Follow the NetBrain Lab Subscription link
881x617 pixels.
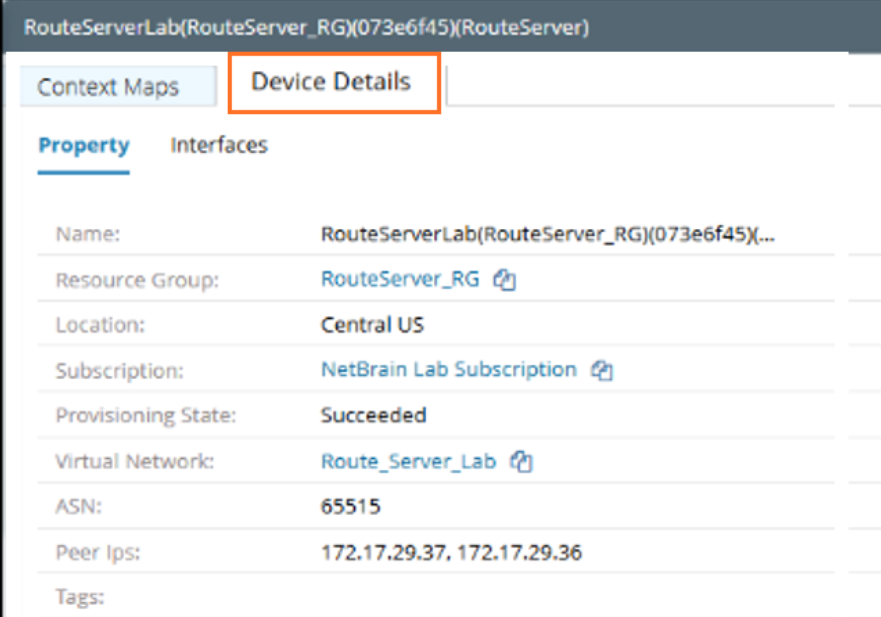coord(448,369)
